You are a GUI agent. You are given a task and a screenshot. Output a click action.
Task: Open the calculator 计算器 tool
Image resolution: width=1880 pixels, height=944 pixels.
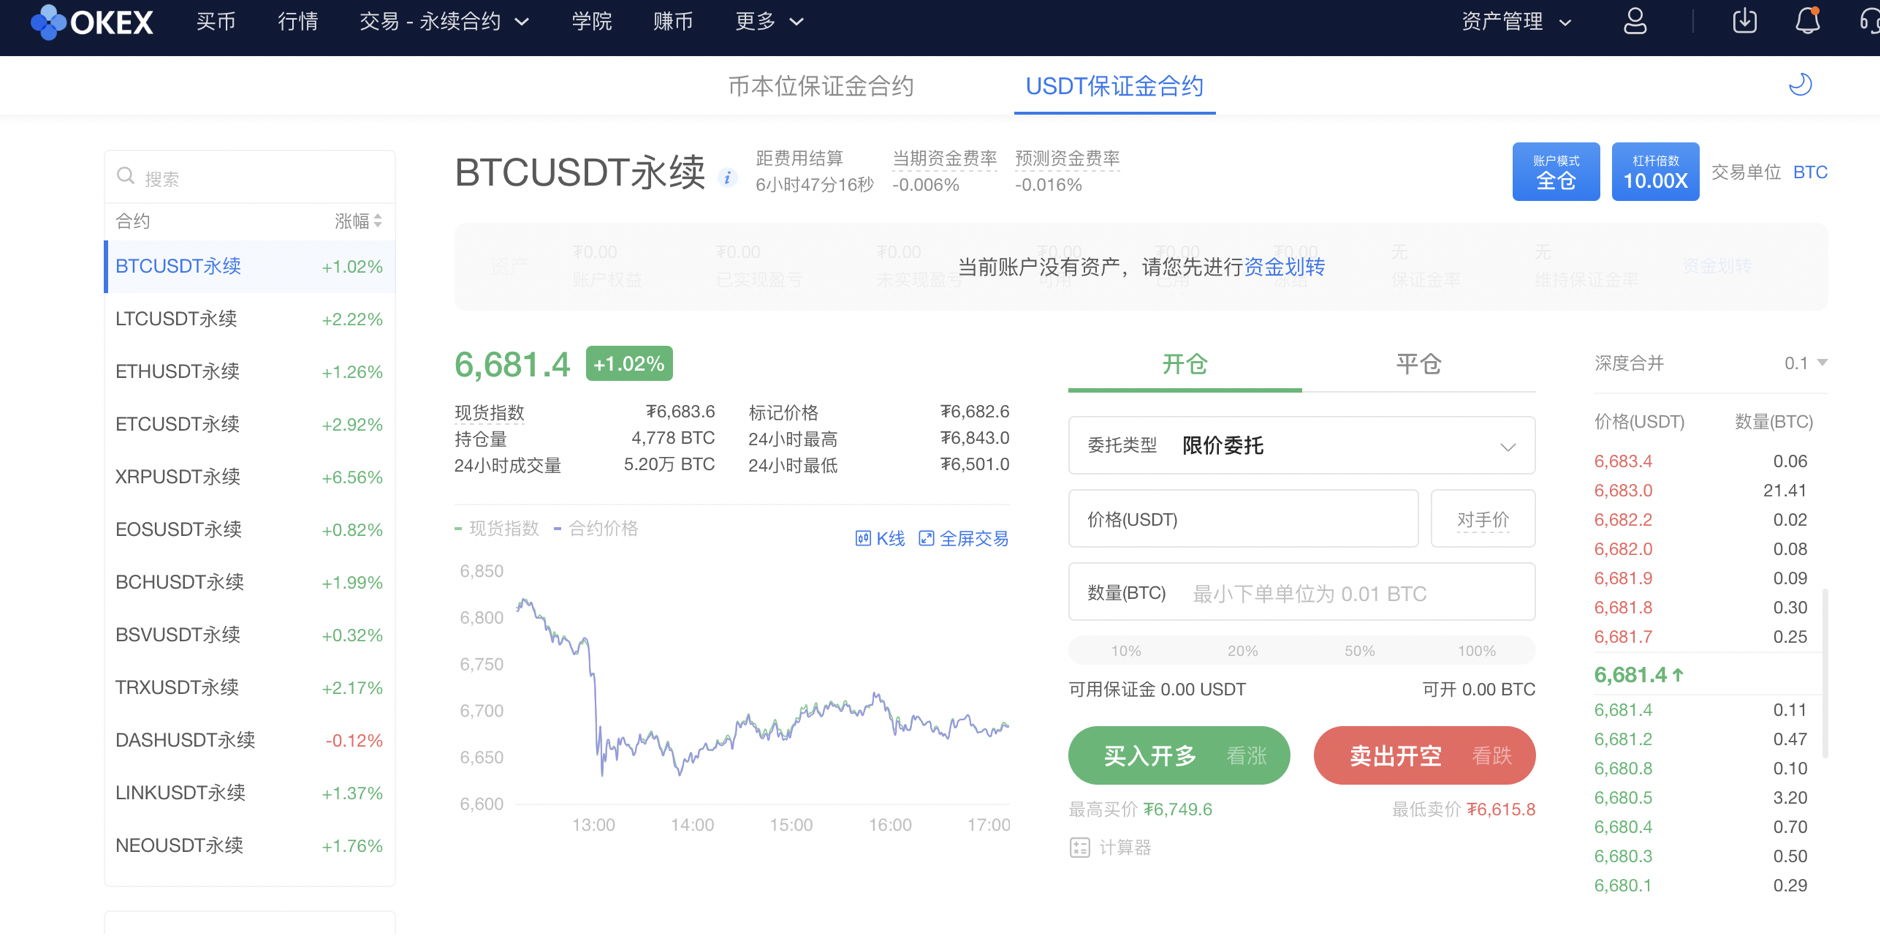1110,847
